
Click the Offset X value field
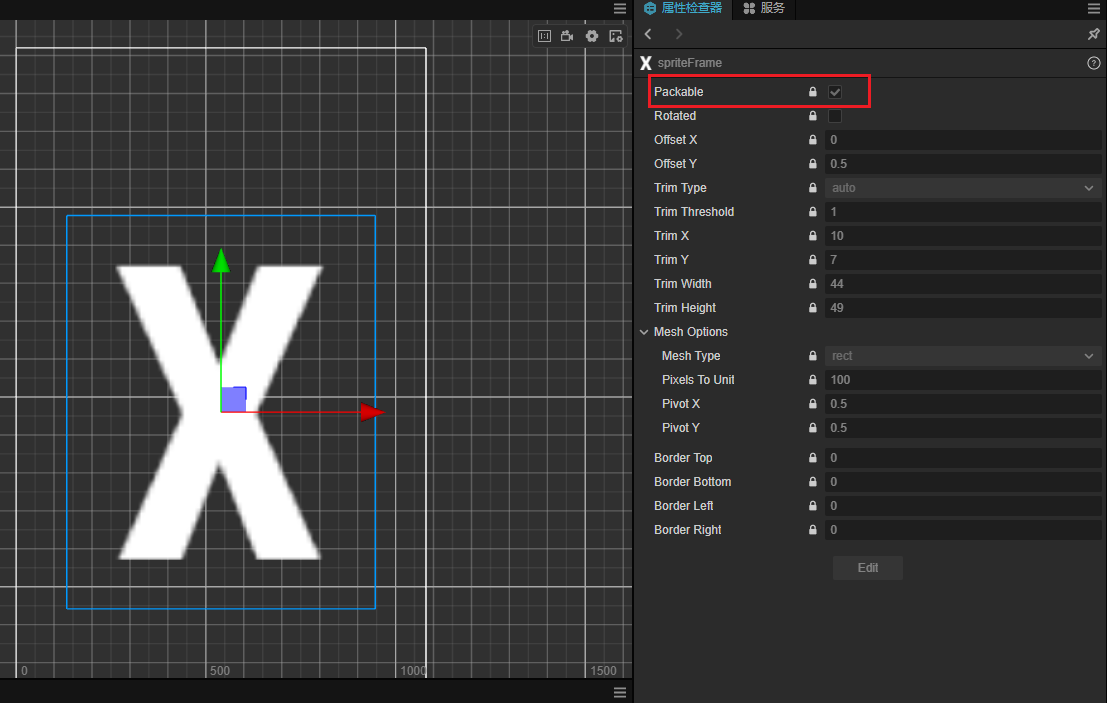(963, 140)
